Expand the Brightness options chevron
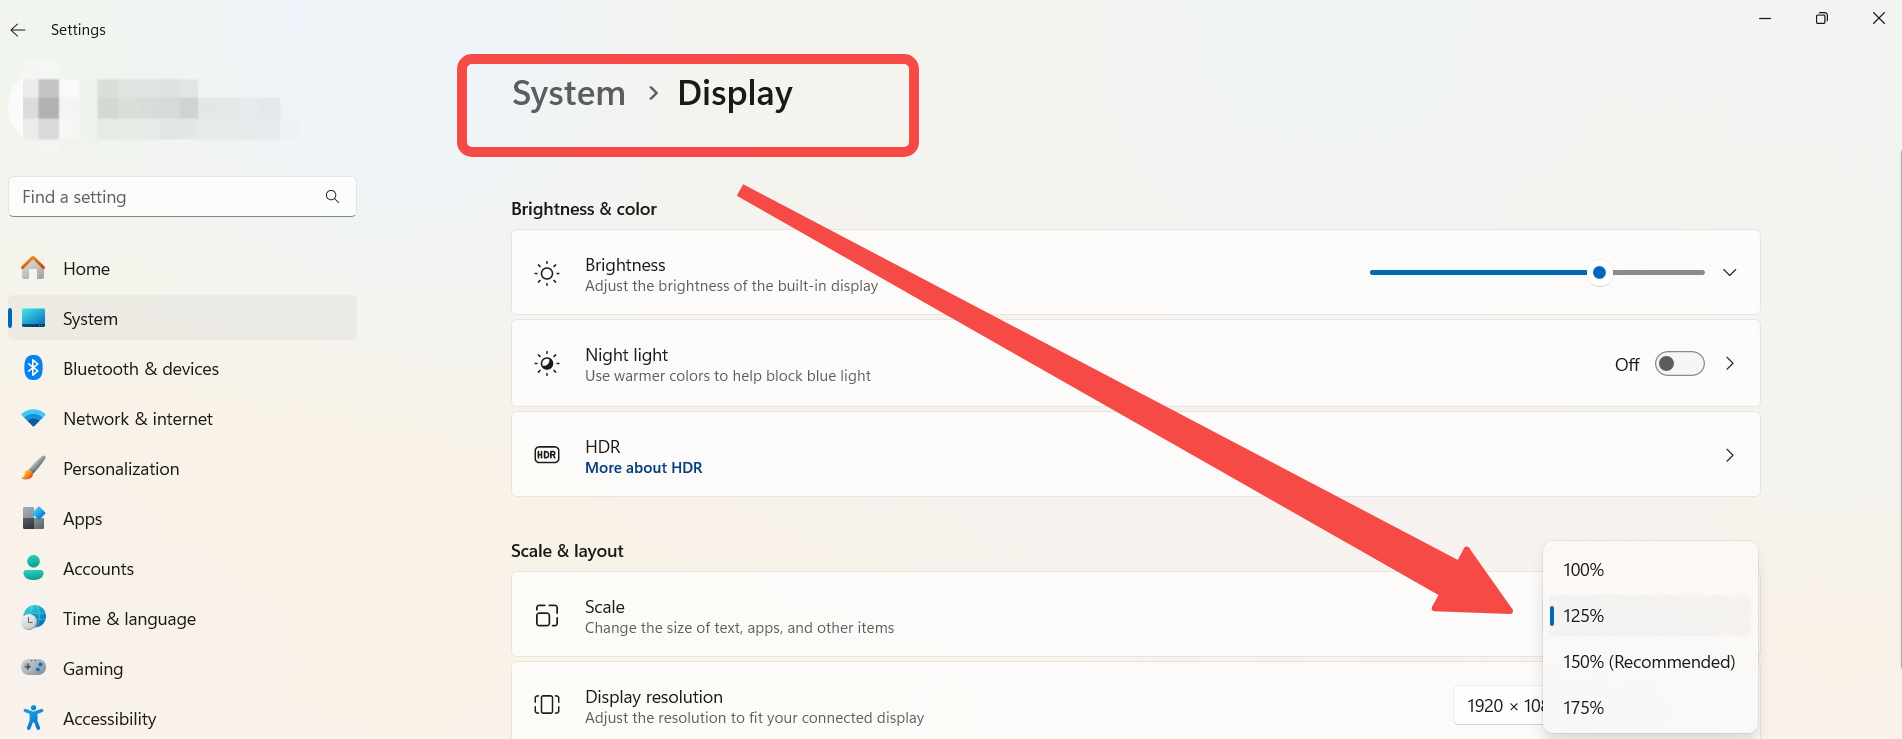Screen dimensions: 1902x739 point(1729,272)
